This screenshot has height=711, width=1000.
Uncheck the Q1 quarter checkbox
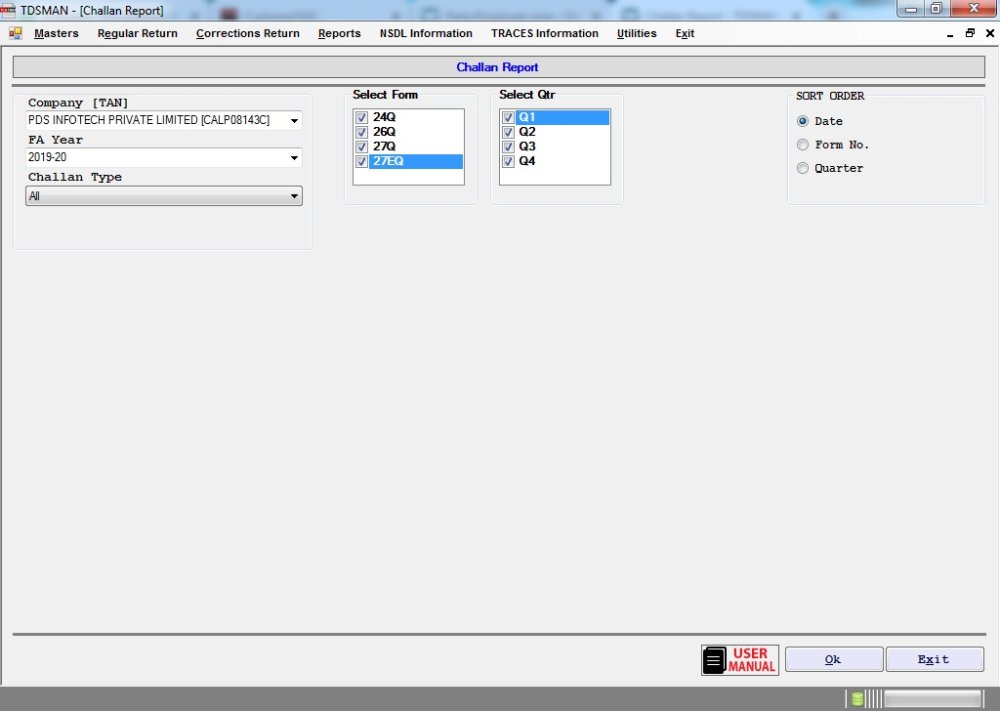pos(508,117)
